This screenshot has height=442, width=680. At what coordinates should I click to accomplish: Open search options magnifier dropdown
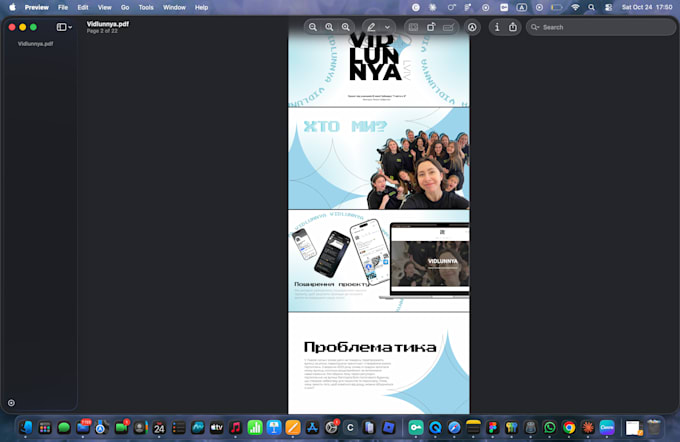coord(535,27)
